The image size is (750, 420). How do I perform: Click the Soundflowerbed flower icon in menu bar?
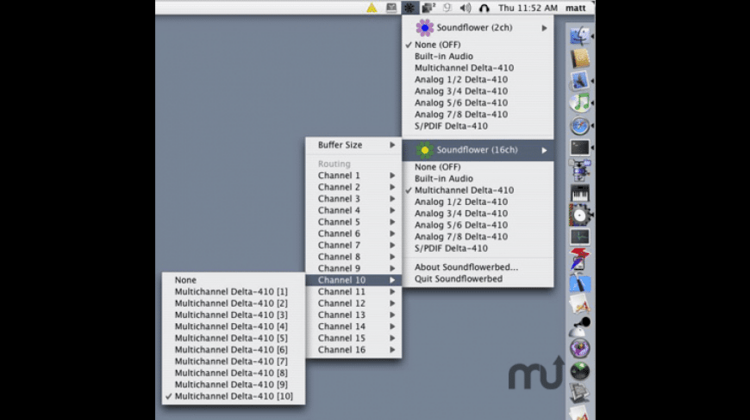point(412,8)
